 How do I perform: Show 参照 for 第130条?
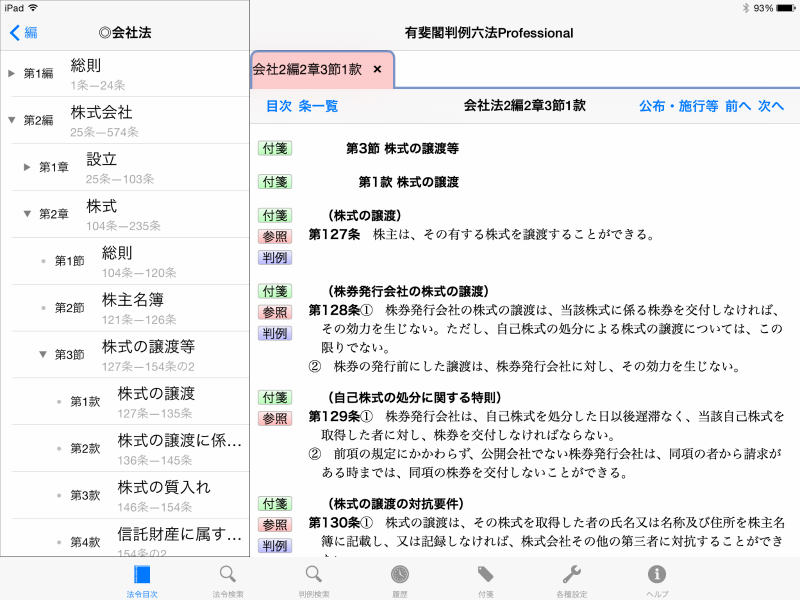pyautogui.click(x=275, y=525)
